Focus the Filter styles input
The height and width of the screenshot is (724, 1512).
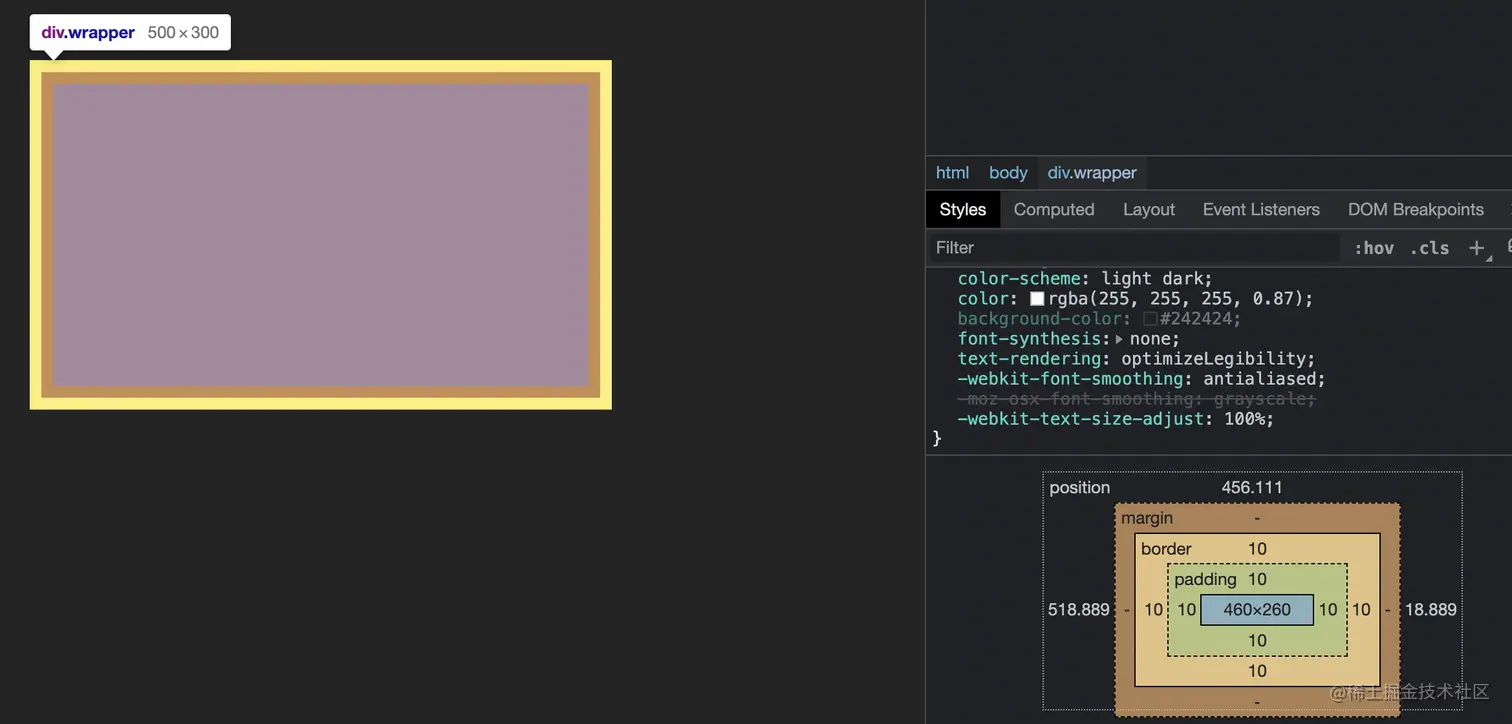click(x=1134, y=248)
